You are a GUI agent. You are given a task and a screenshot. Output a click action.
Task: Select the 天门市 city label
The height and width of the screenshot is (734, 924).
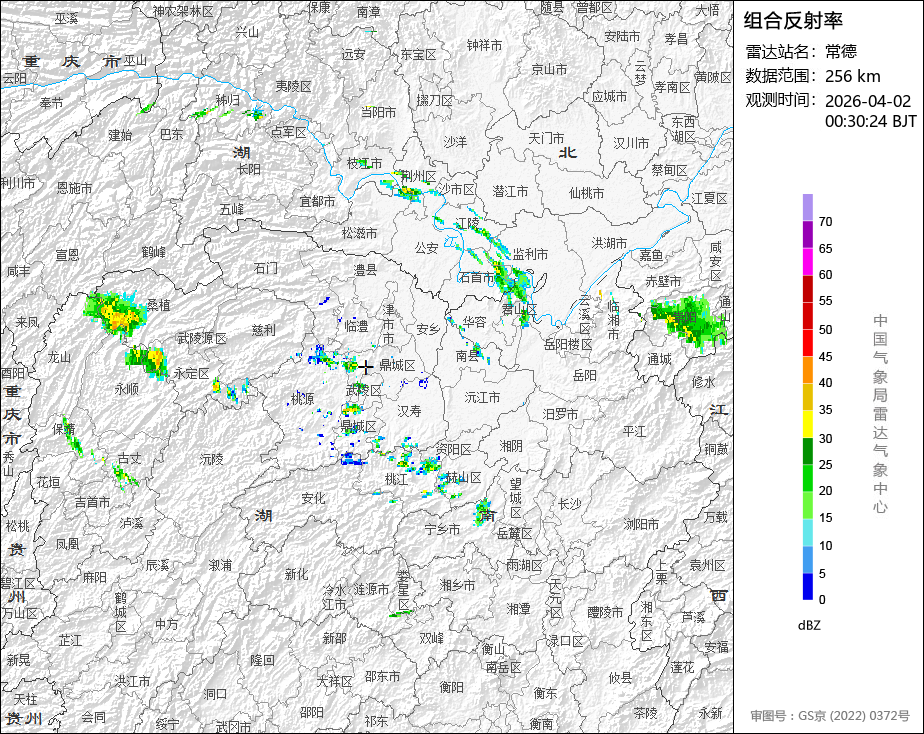546,138
